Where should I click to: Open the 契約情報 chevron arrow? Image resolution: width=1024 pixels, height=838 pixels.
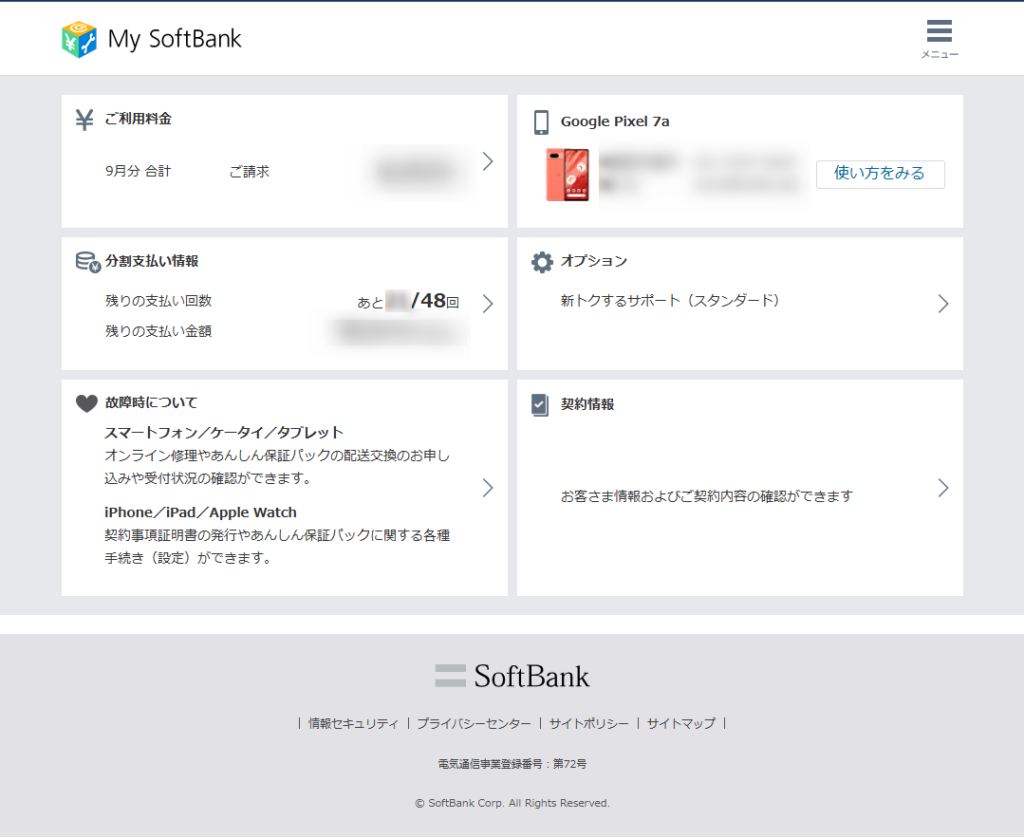point(943,488)
